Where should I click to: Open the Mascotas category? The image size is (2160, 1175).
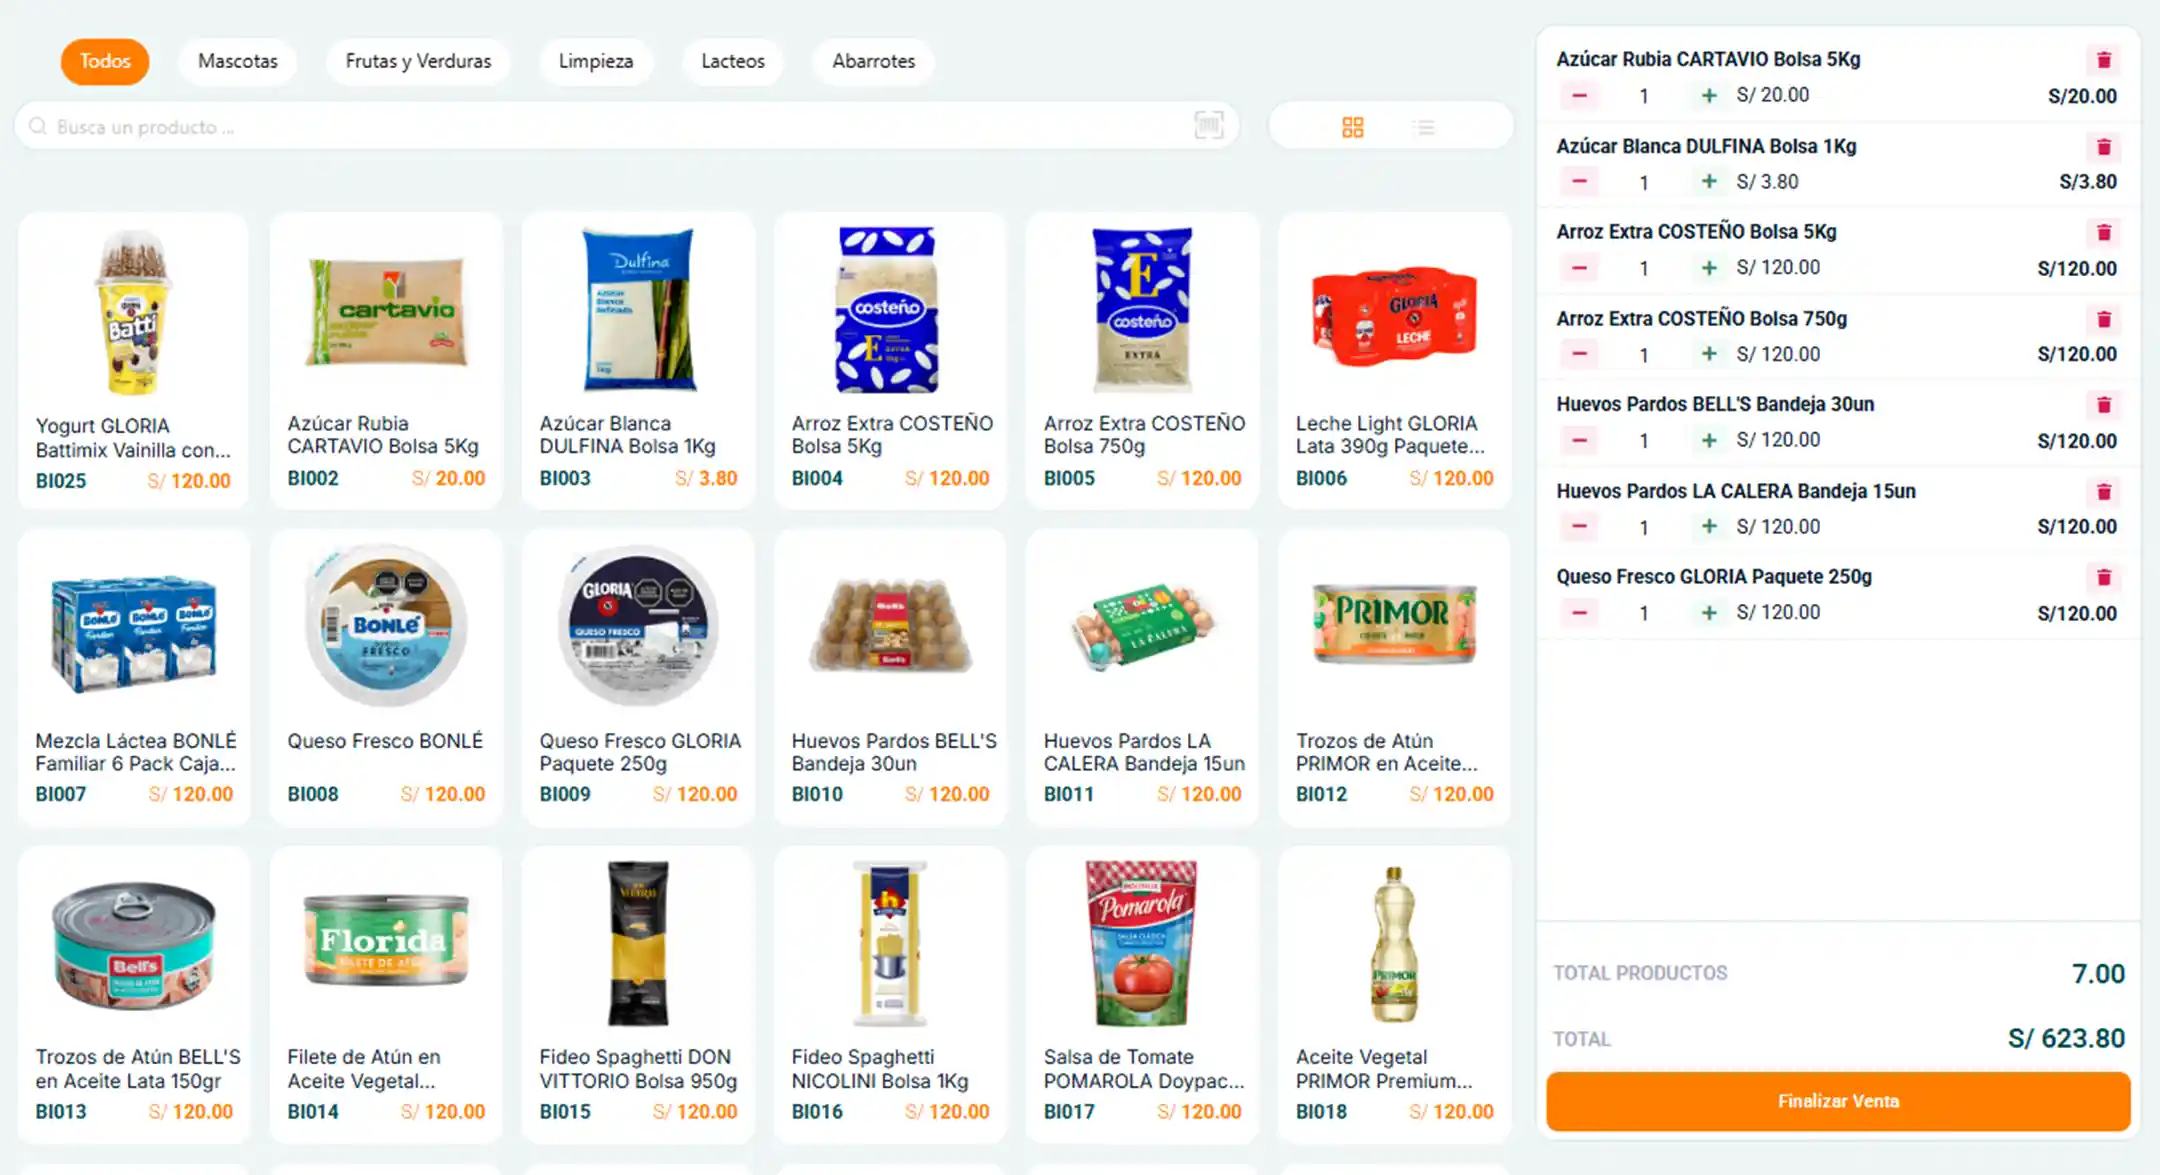(238, 61)
